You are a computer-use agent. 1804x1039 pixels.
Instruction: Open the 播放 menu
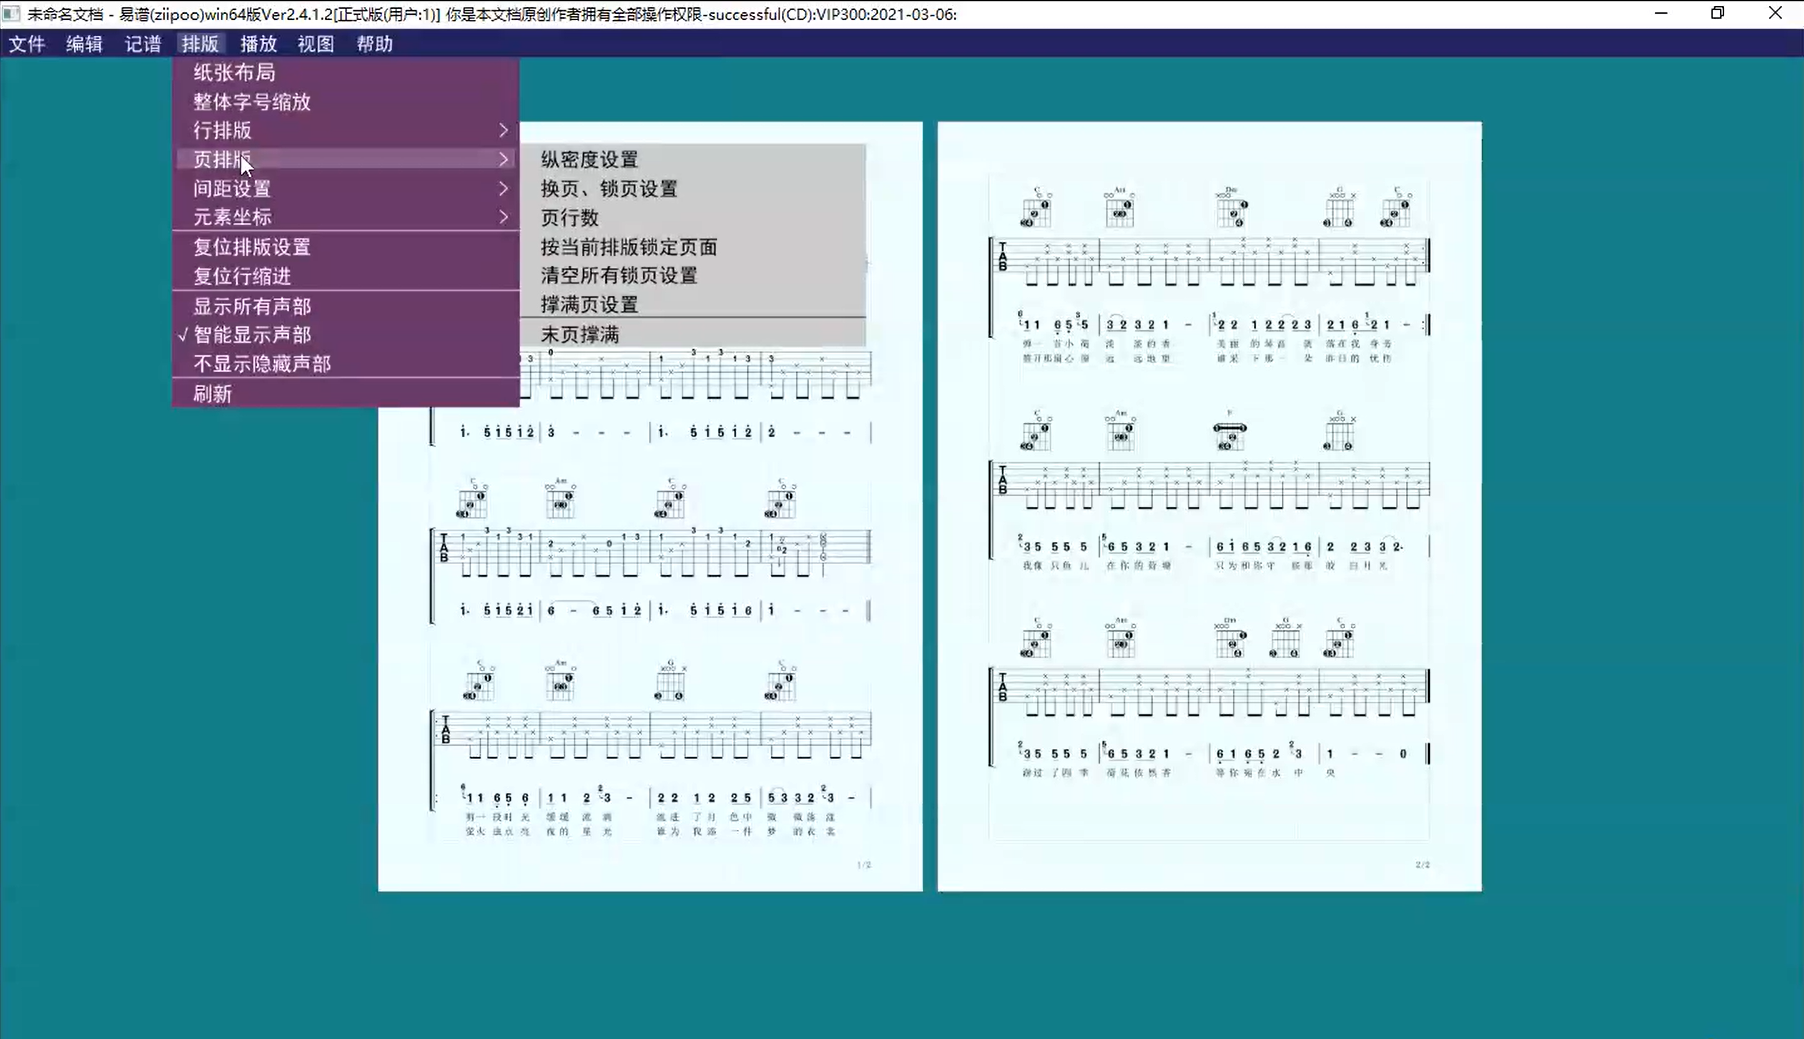258,44
